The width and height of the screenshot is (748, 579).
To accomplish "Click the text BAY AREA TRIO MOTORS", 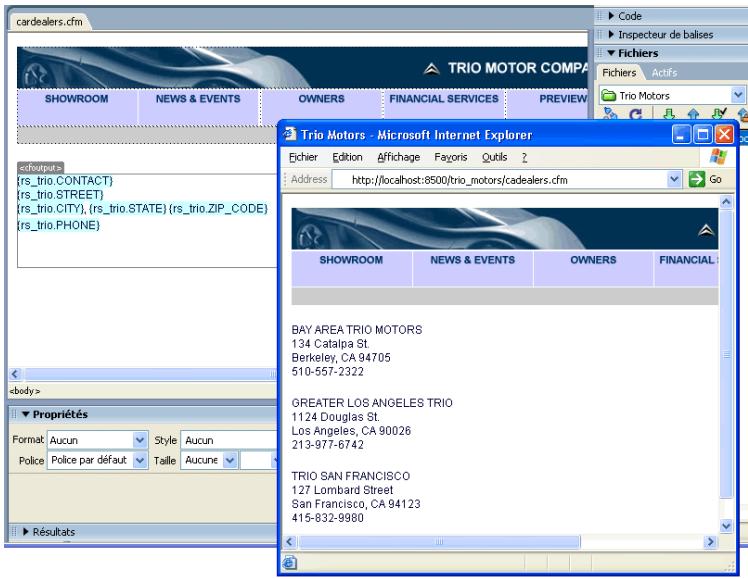I will 357,330.
